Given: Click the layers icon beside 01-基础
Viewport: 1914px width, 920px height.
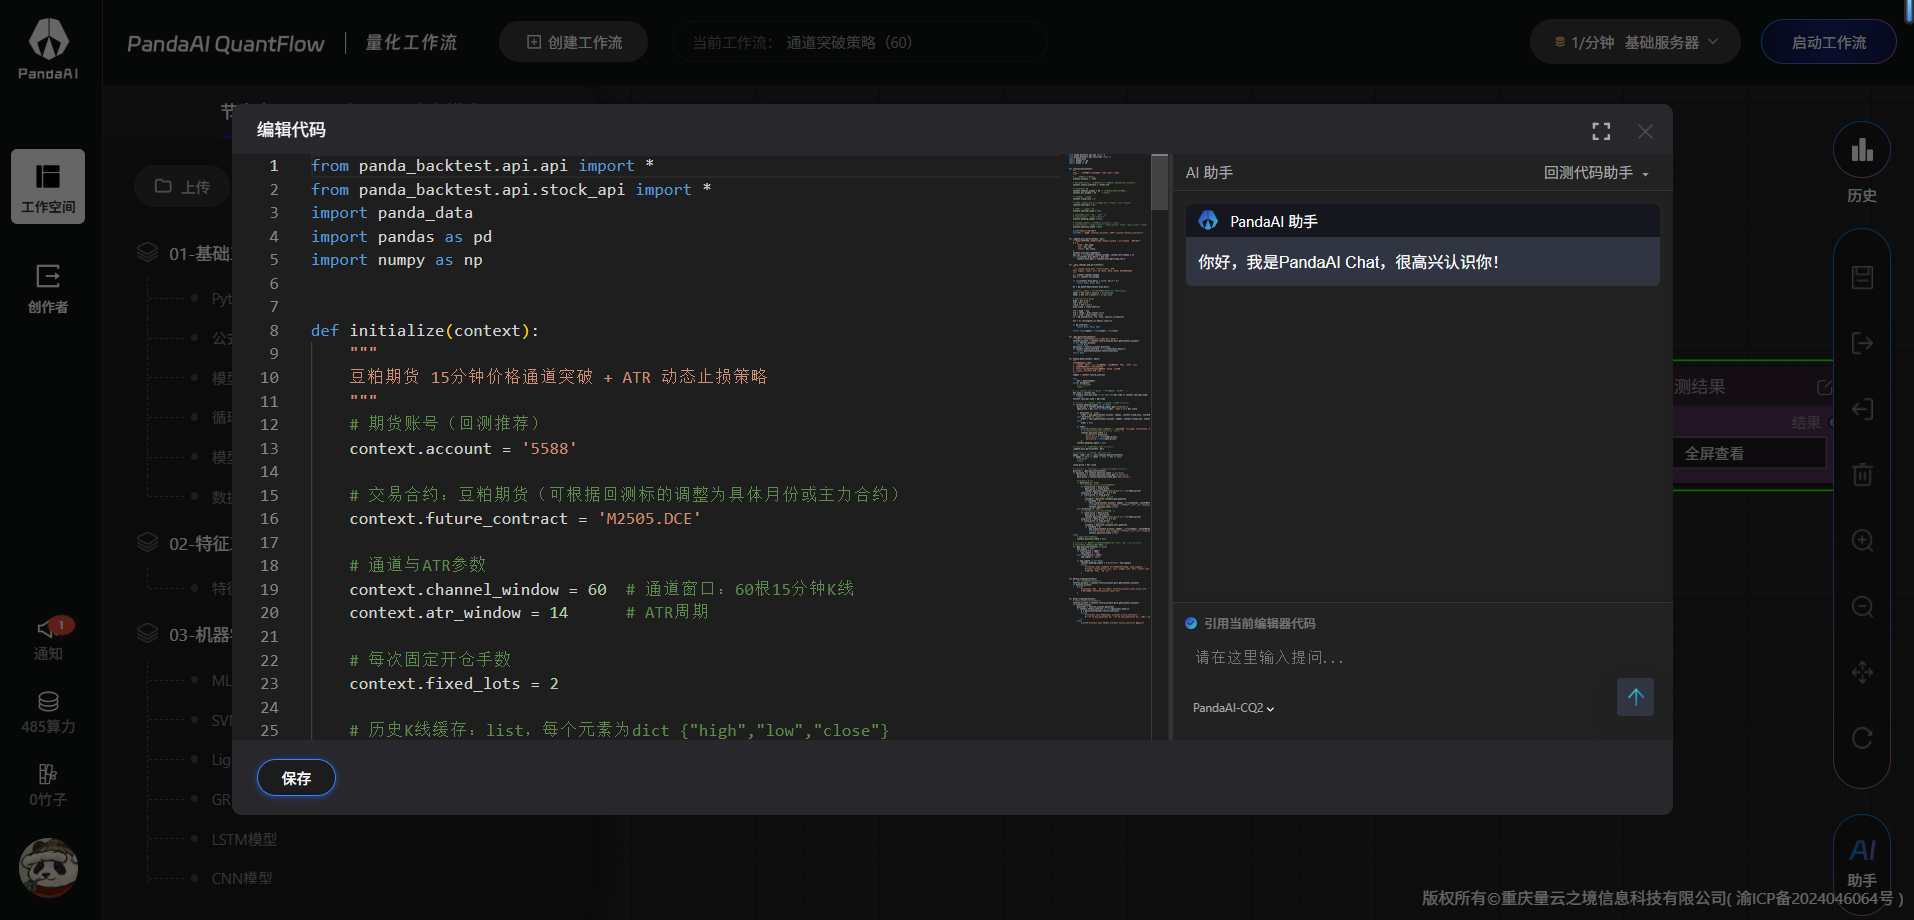Looking at the screenshot, I should click(148, 253).
